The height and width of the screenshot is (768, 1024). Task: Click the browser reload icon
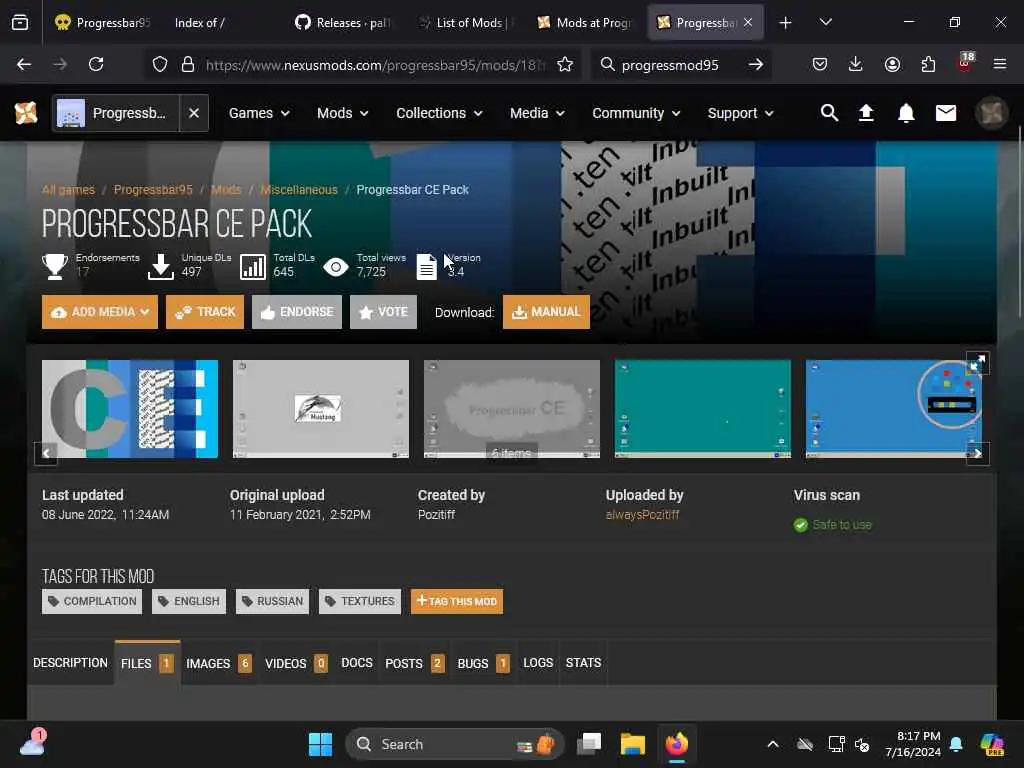[96, 64]
